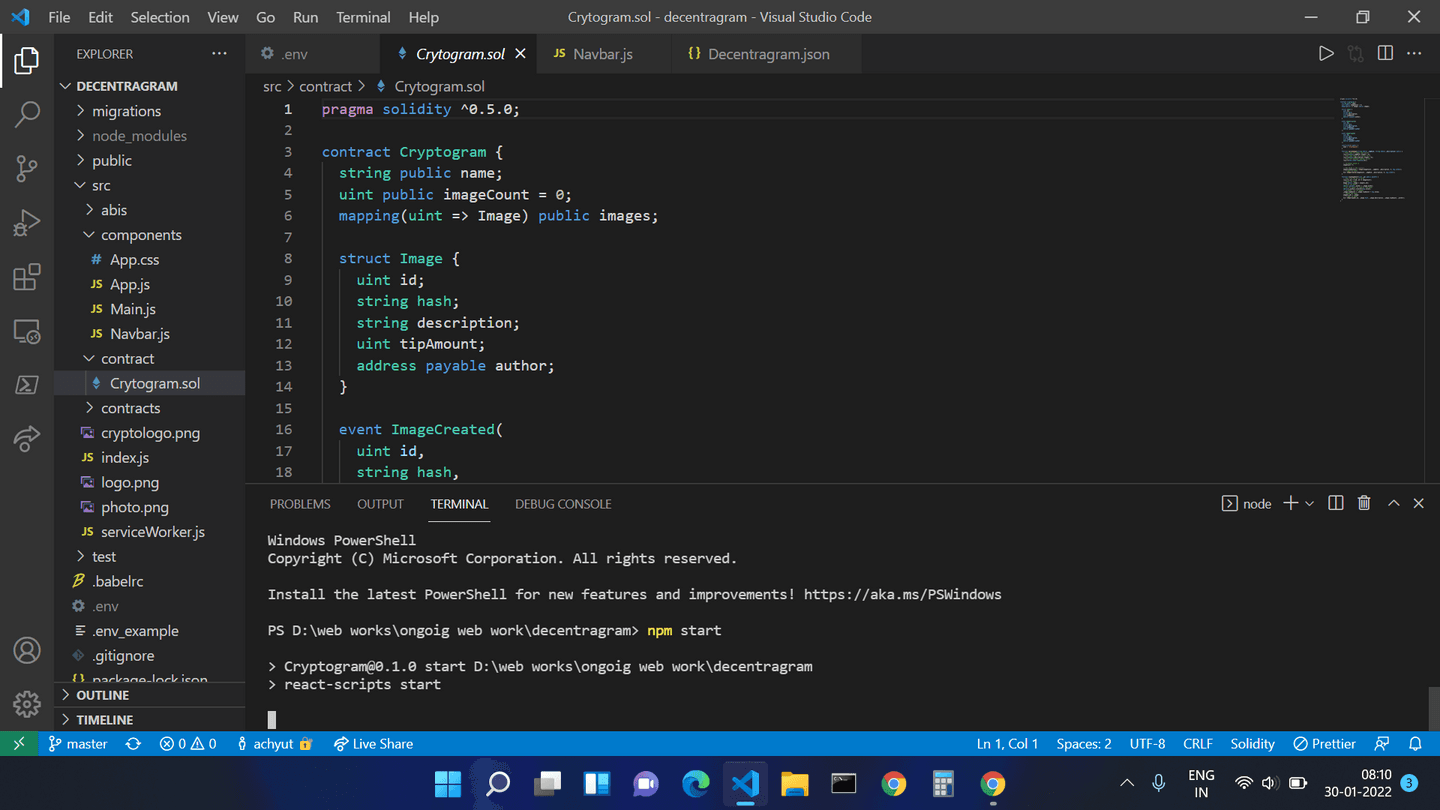Image resolution: width=1440 pixels, height=810 pixels.
Task: Open cryptologo.png in the explorer
Action: point(150,433)
